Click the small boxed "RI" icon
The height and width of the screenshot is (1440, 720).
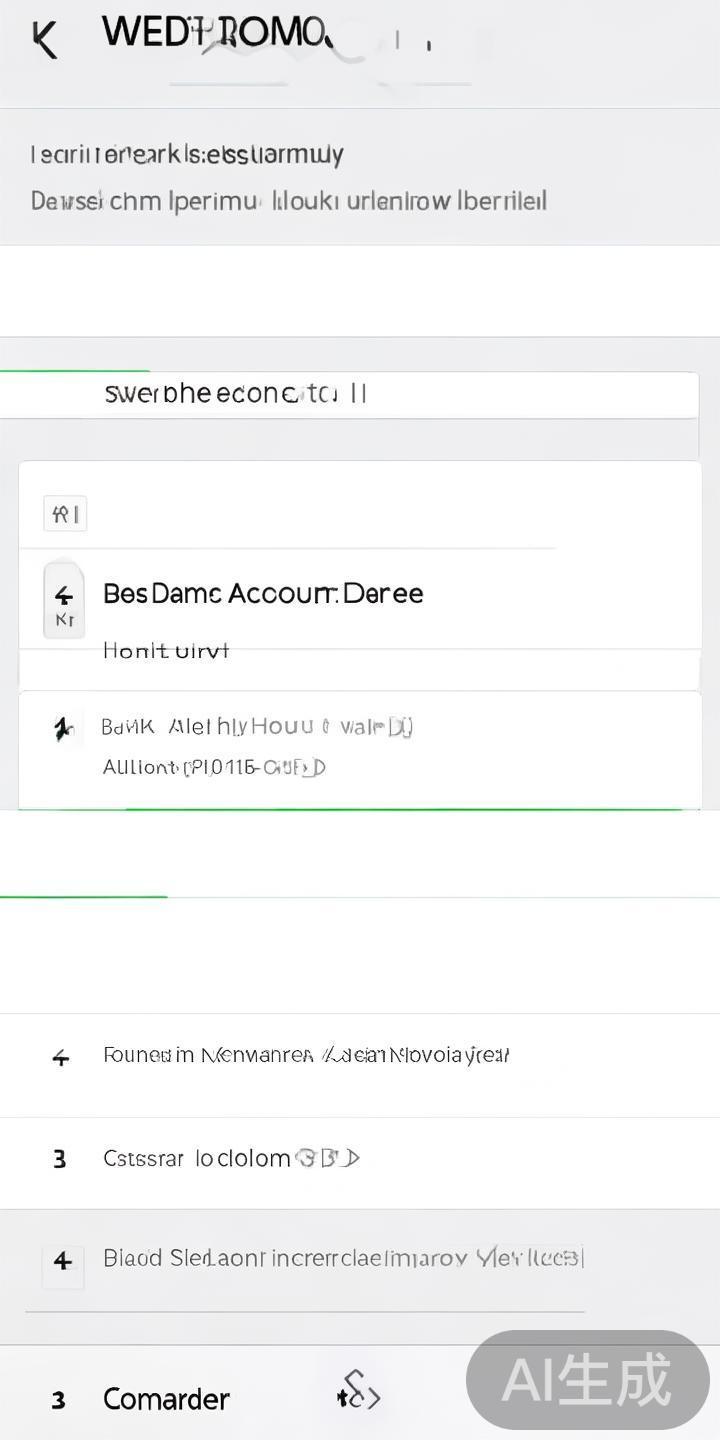click(65, 514)
